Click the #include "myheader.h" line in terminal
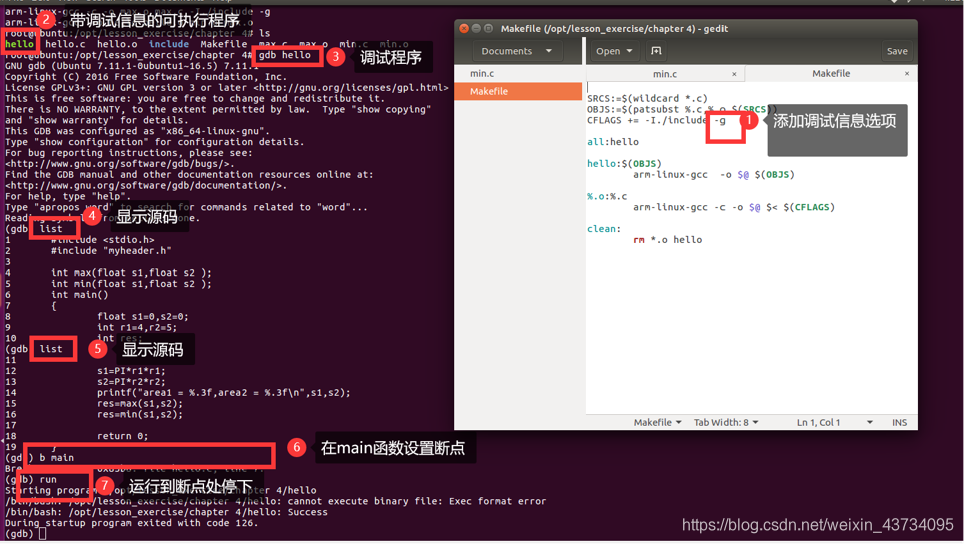964x544 pixels. point(111,251)
